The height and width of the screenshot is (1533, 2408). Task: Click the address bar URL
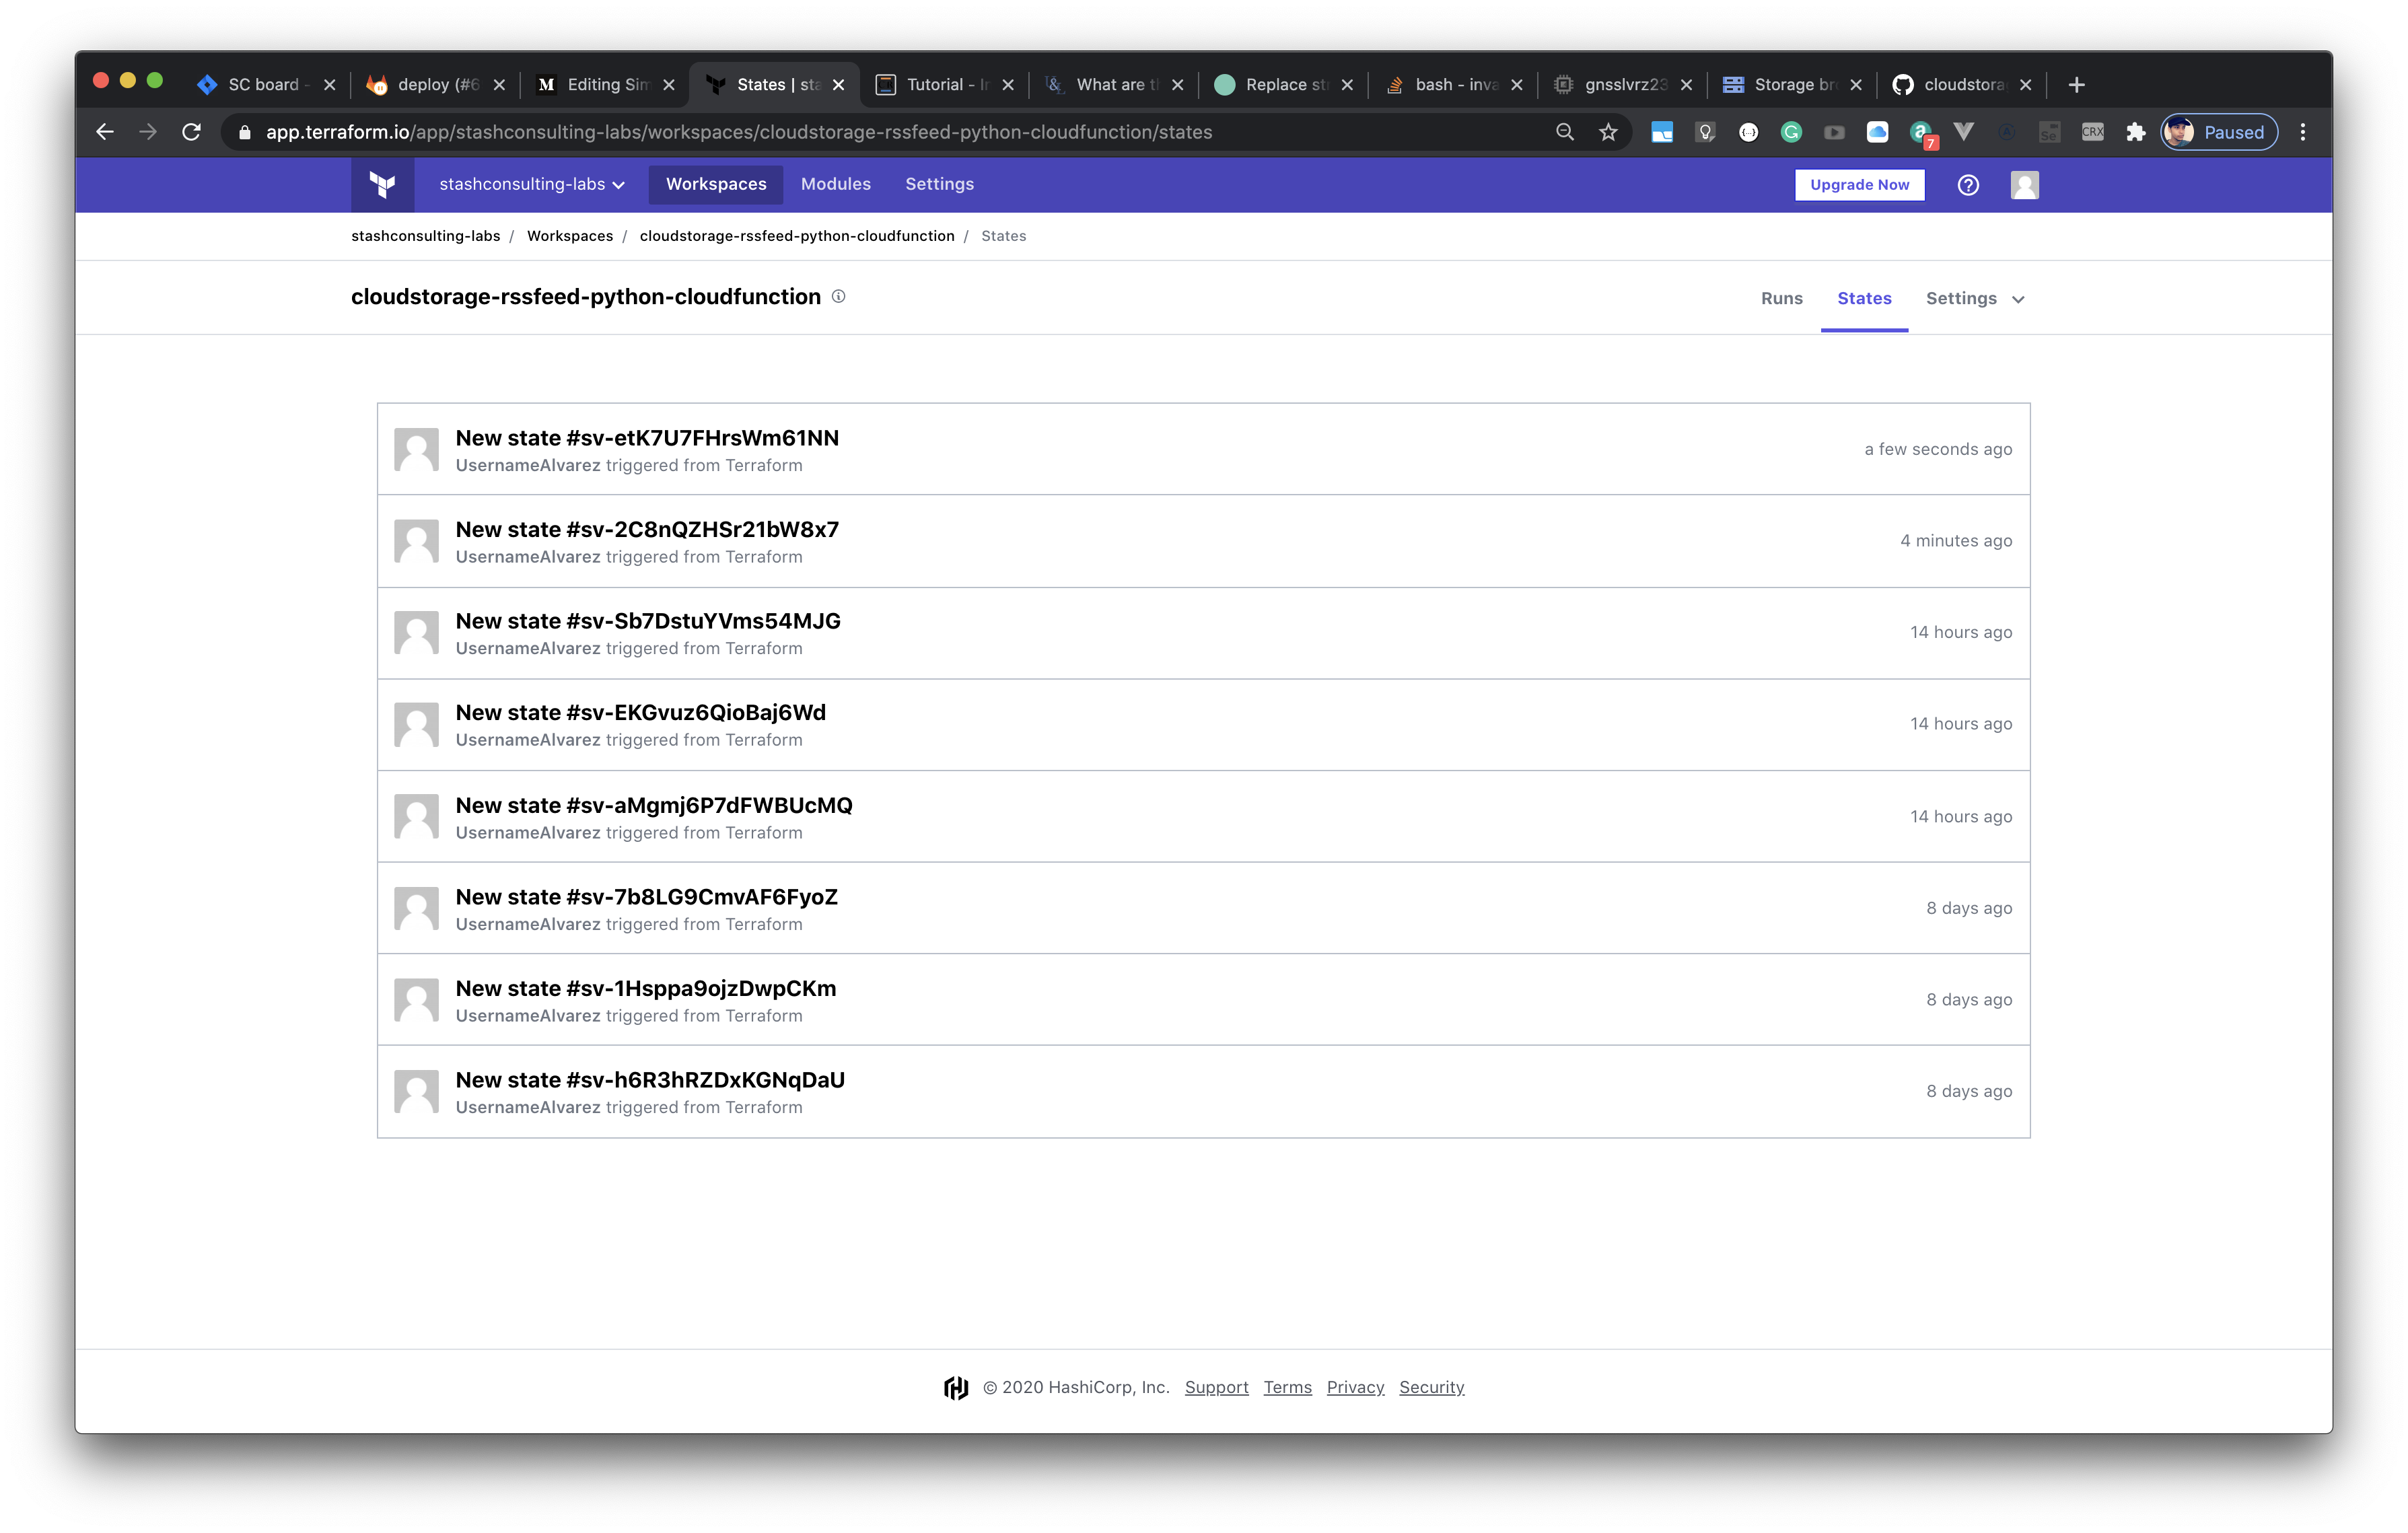click(739, 132)
